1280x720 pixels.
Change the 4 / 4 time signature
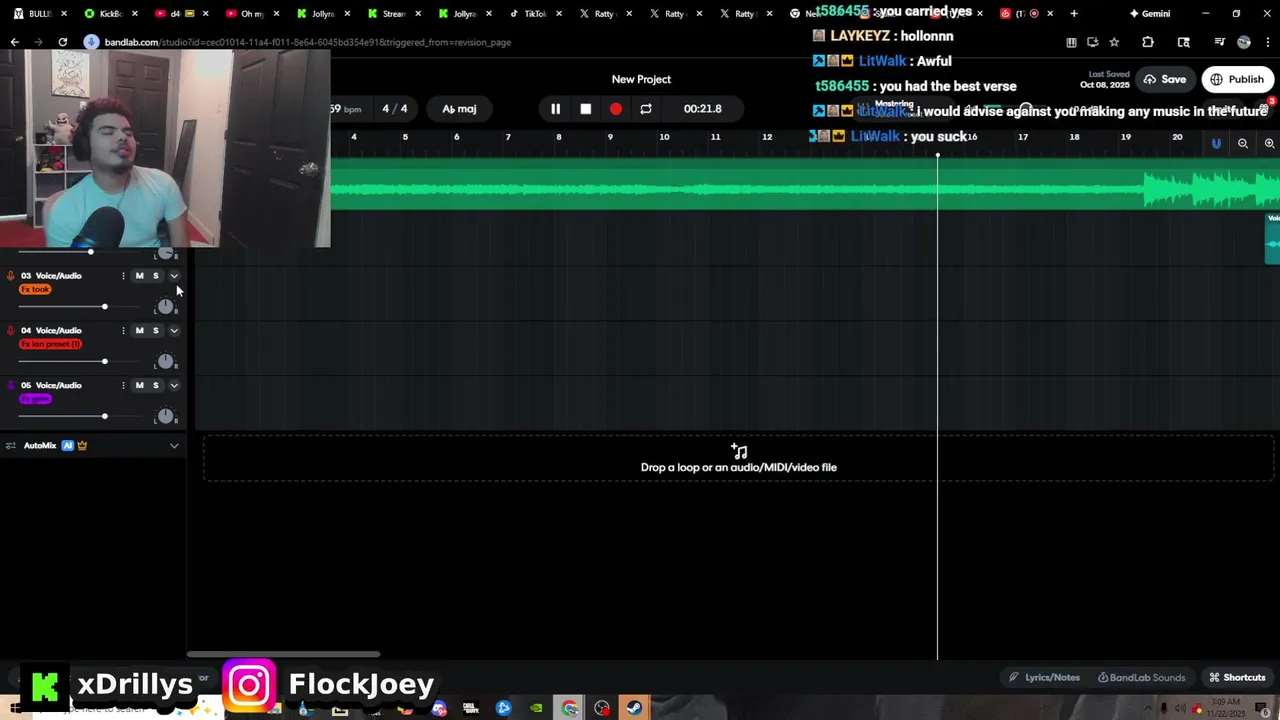click(394, 109)
